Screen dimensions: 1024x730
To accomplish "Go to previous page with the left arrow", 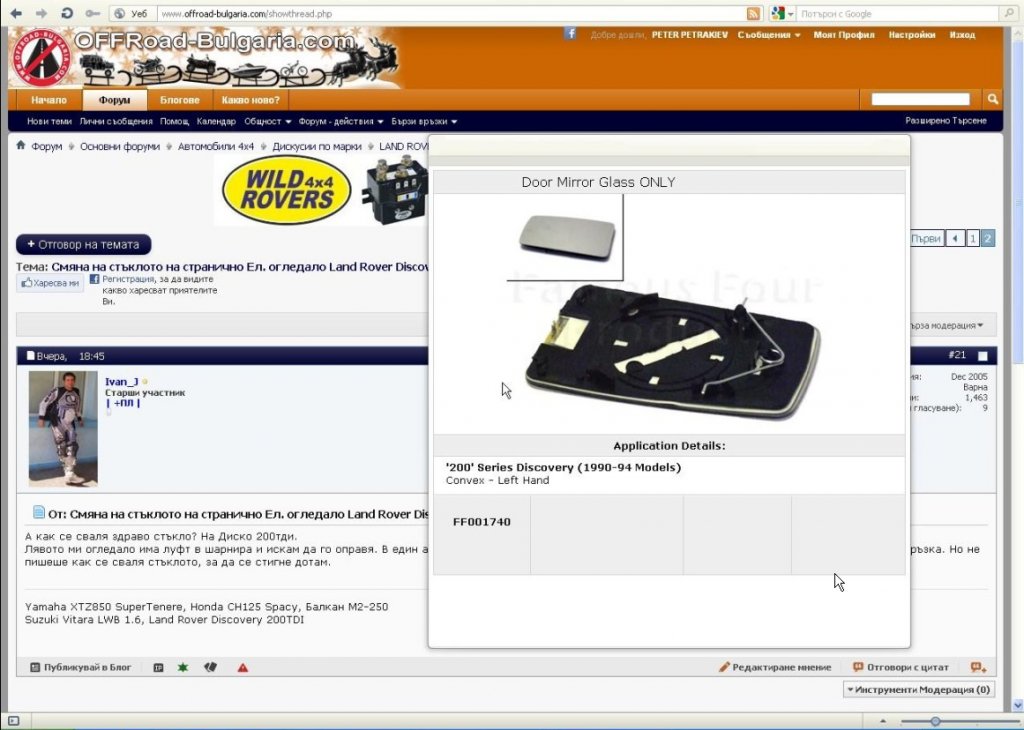I will 955,239.
